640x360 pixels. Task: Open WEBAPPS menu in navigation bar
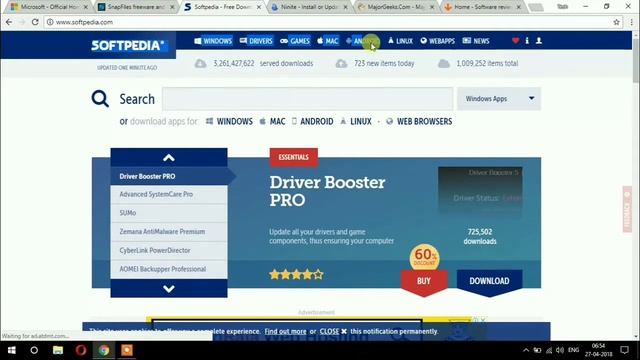click(438, 41)
